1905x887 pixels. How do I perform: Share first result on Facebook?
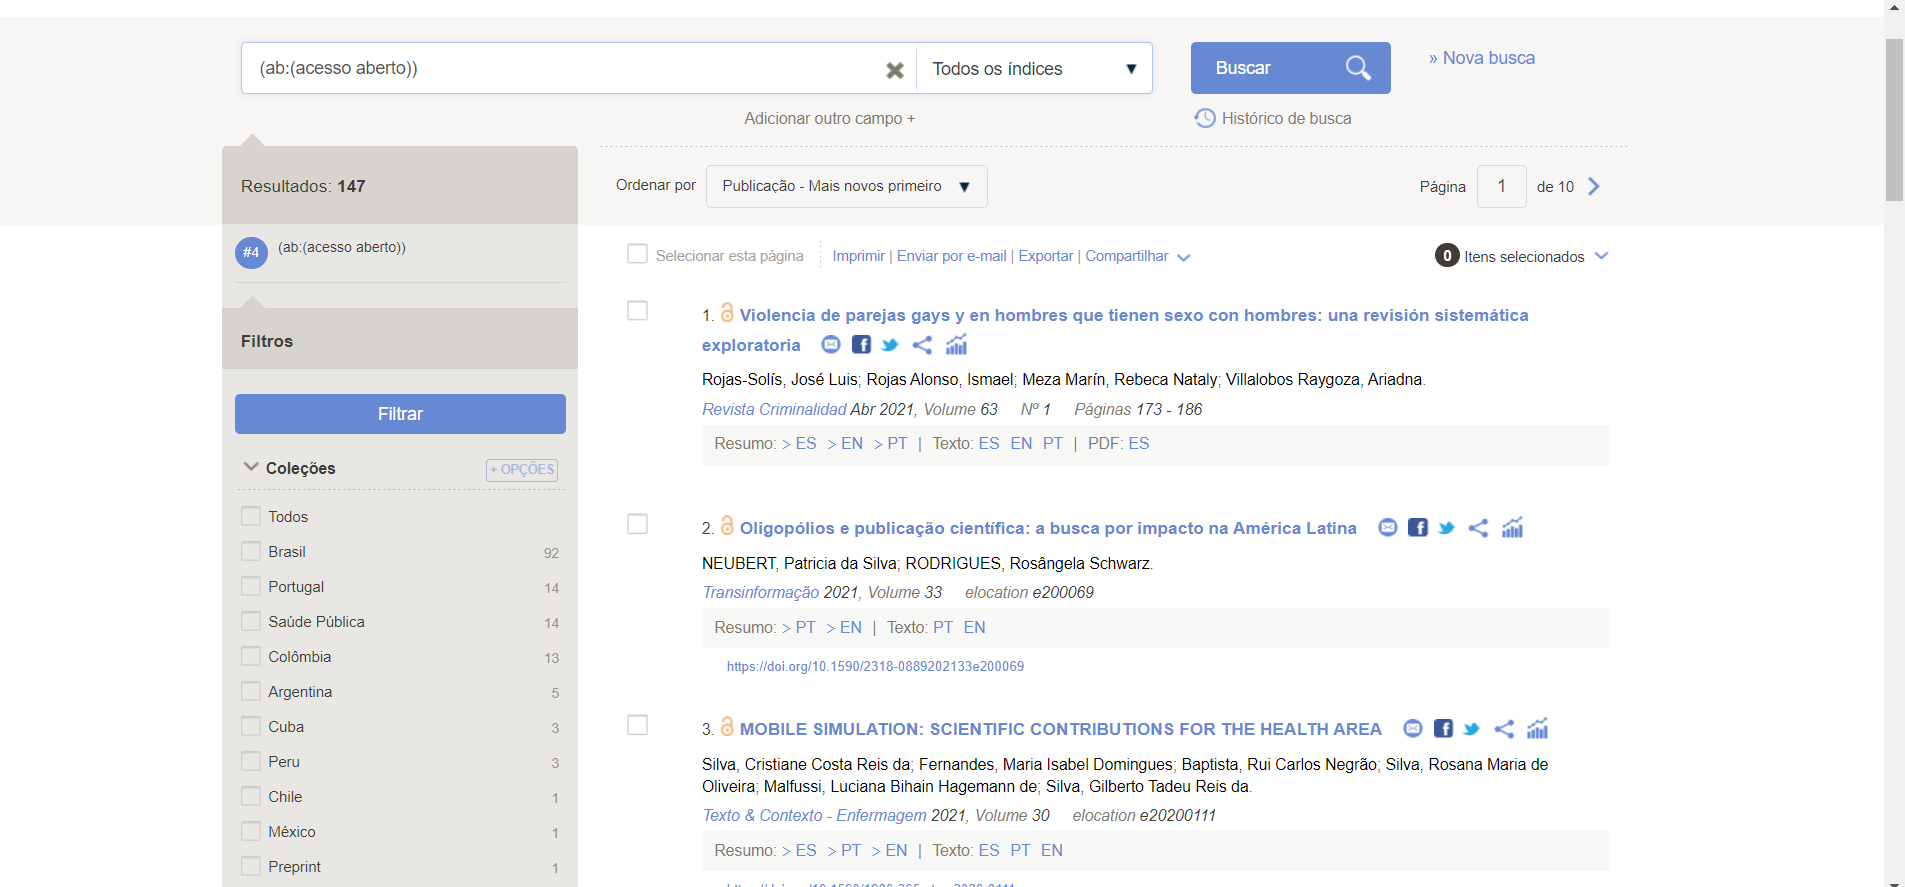pyautogui.click(x=861, y=345)
